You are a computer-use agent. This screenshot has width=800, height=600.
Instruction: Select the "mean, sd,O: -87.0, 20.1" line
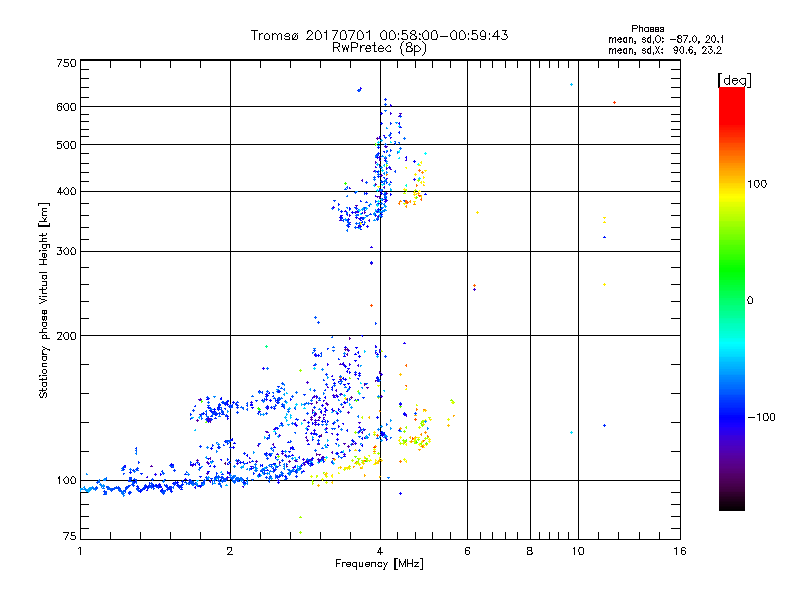click(666, 39)
